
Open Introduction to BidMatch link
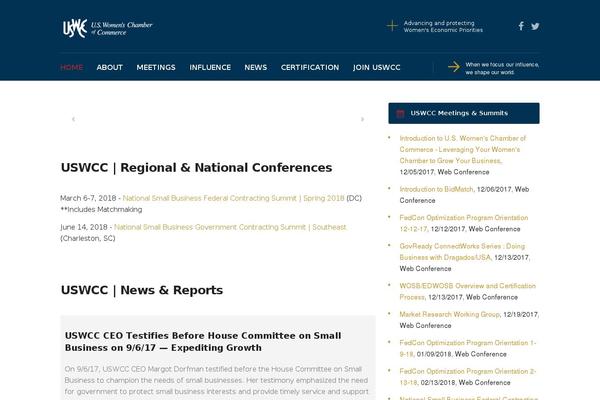point(437,189)
